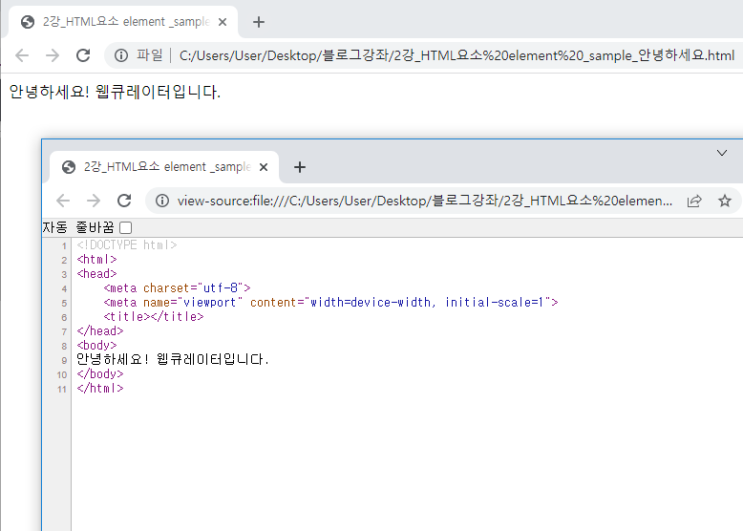Click the meta viewport source line

coord(331,302)
